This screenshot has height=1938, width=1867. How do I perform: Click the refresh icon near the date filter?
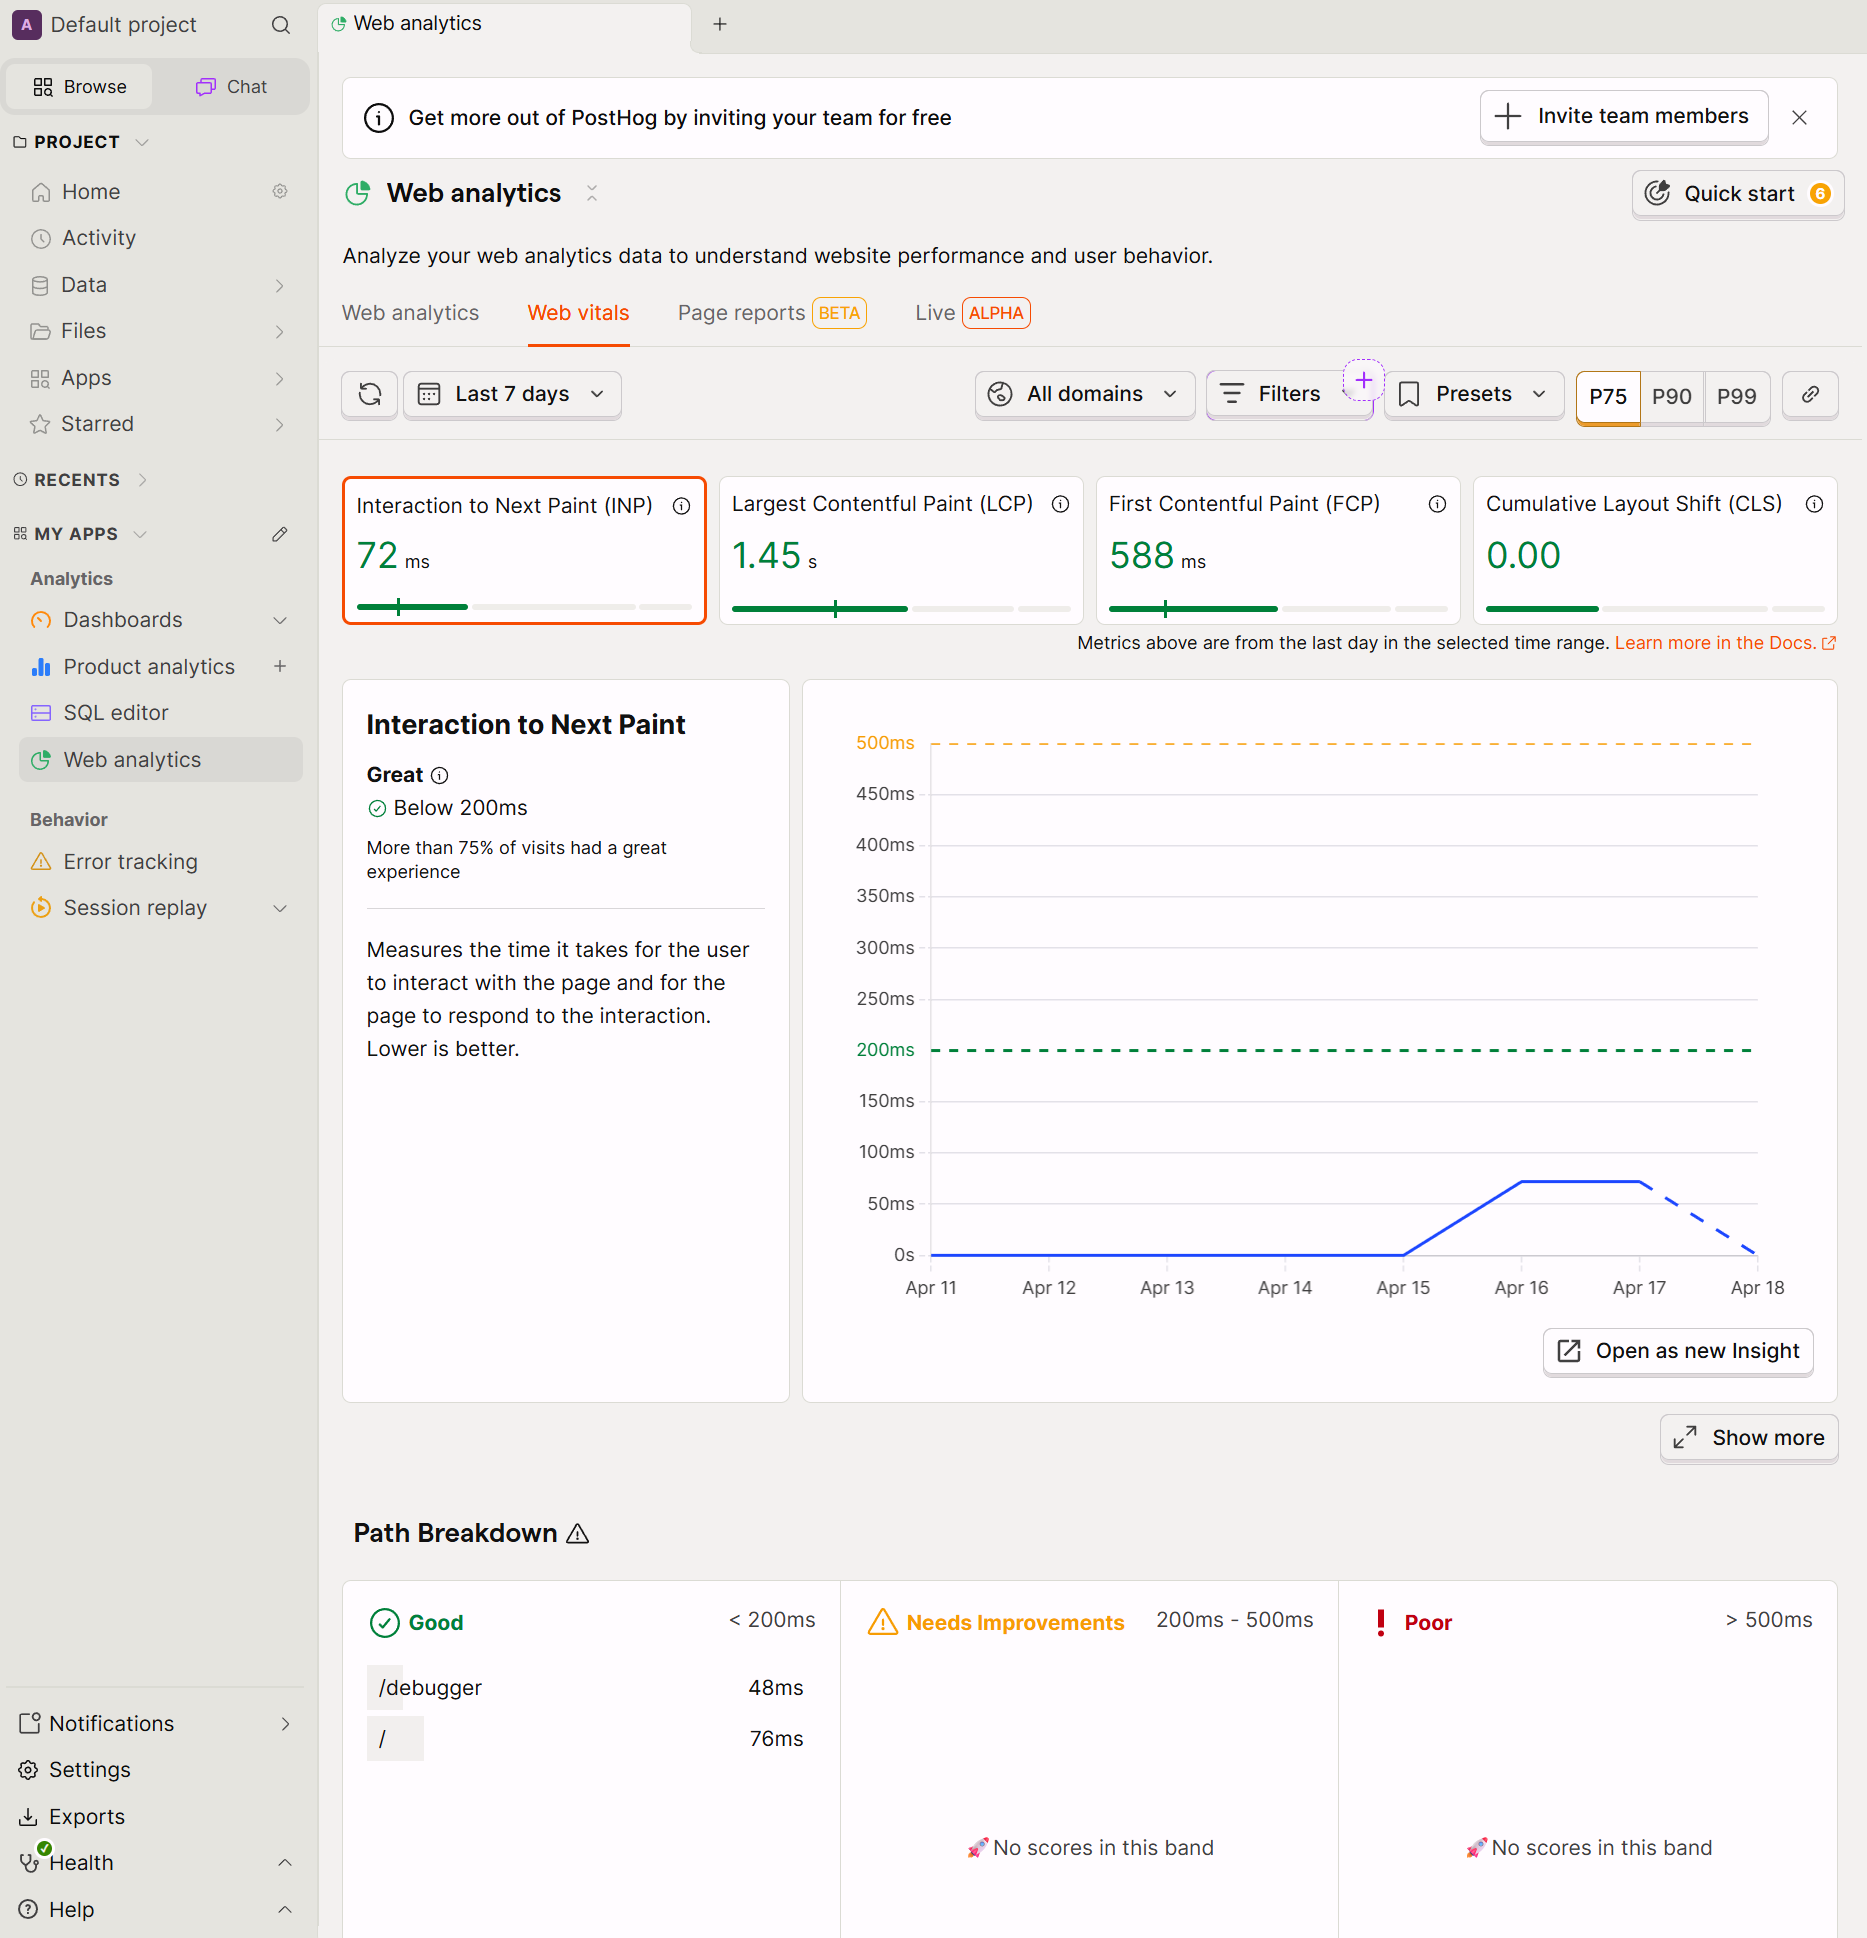click(369, 394)
